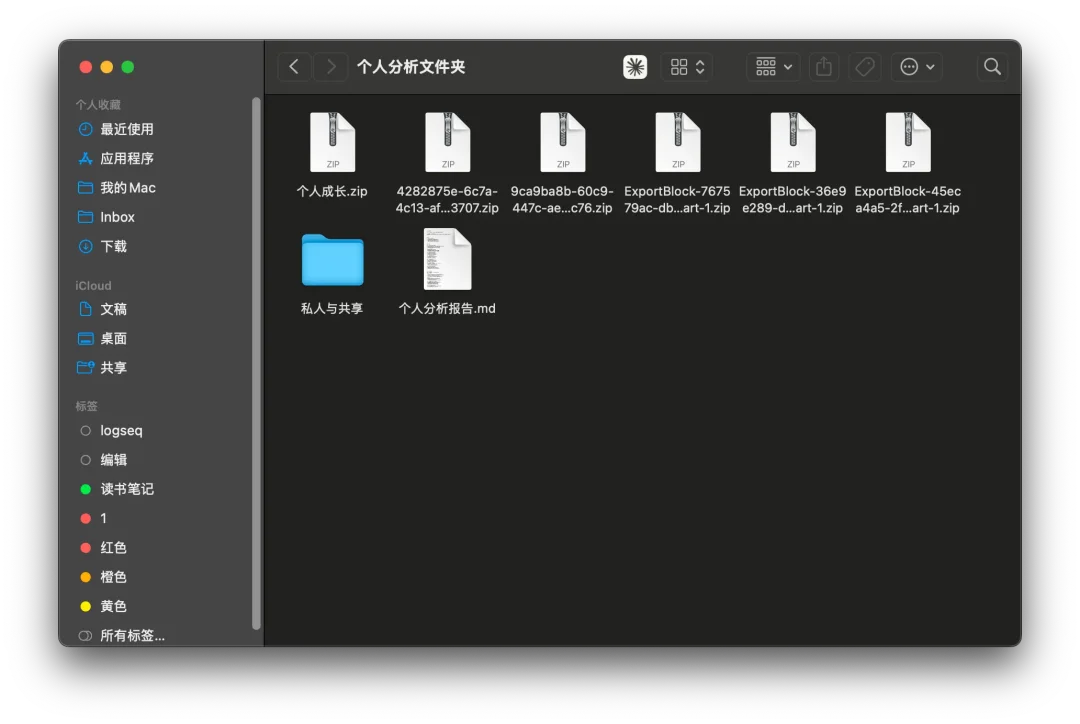
Task: Click the back navigation arrow
Action: (294, 67)
